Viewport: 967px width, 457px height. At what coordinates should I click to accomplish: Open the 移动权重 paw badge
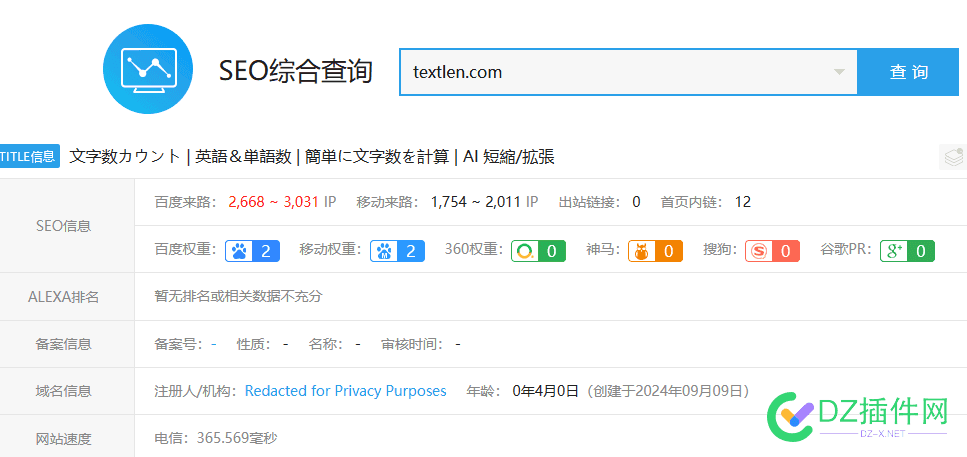pyautogui.click(x=397, y=251)
